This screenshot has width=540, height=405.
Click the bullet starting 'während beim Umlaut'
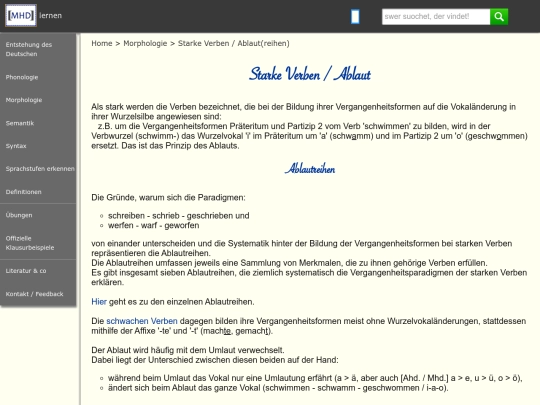click(315, 378)
